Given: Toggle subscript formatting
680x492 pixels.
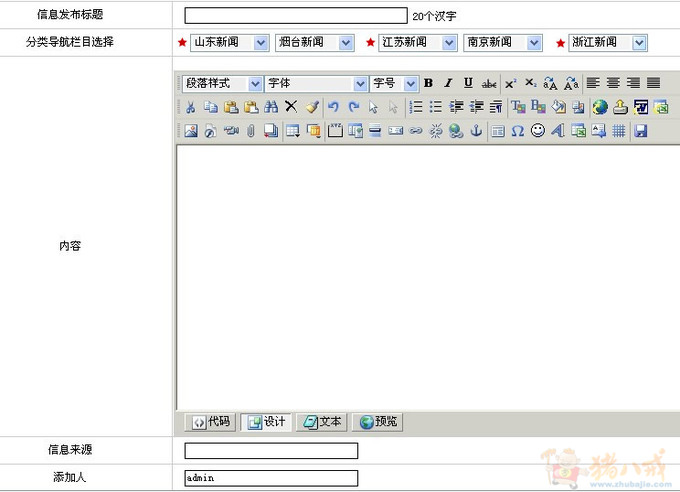Looking at the screenshot, I should (x=531, y=84).
